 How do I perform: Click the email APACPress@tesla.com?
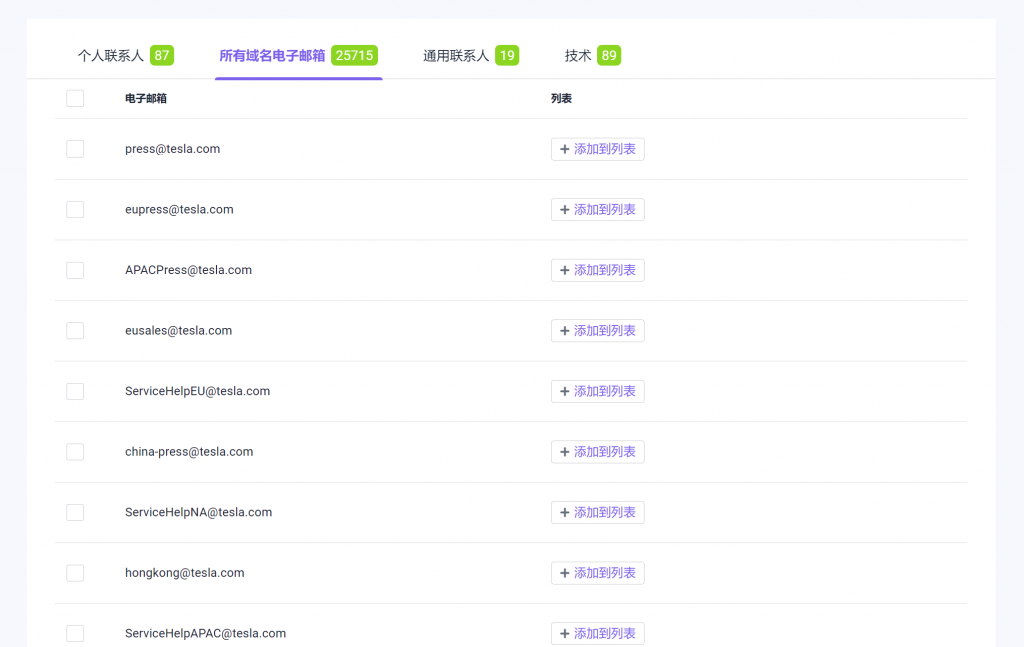tap(188, 270)
